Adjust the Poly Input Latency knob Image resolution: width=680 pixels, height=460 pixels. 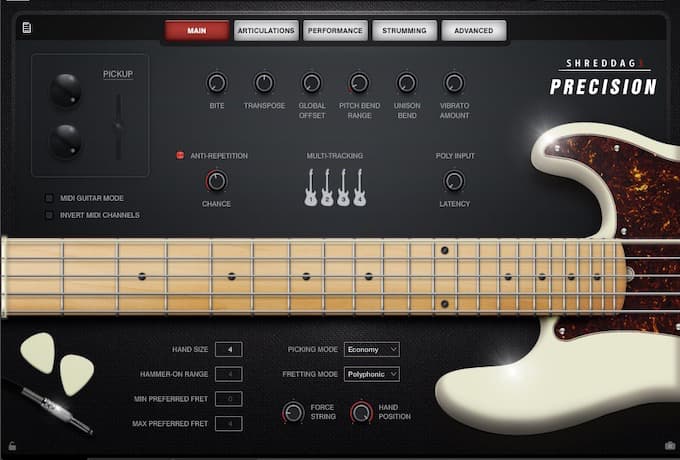click(454, 181)
